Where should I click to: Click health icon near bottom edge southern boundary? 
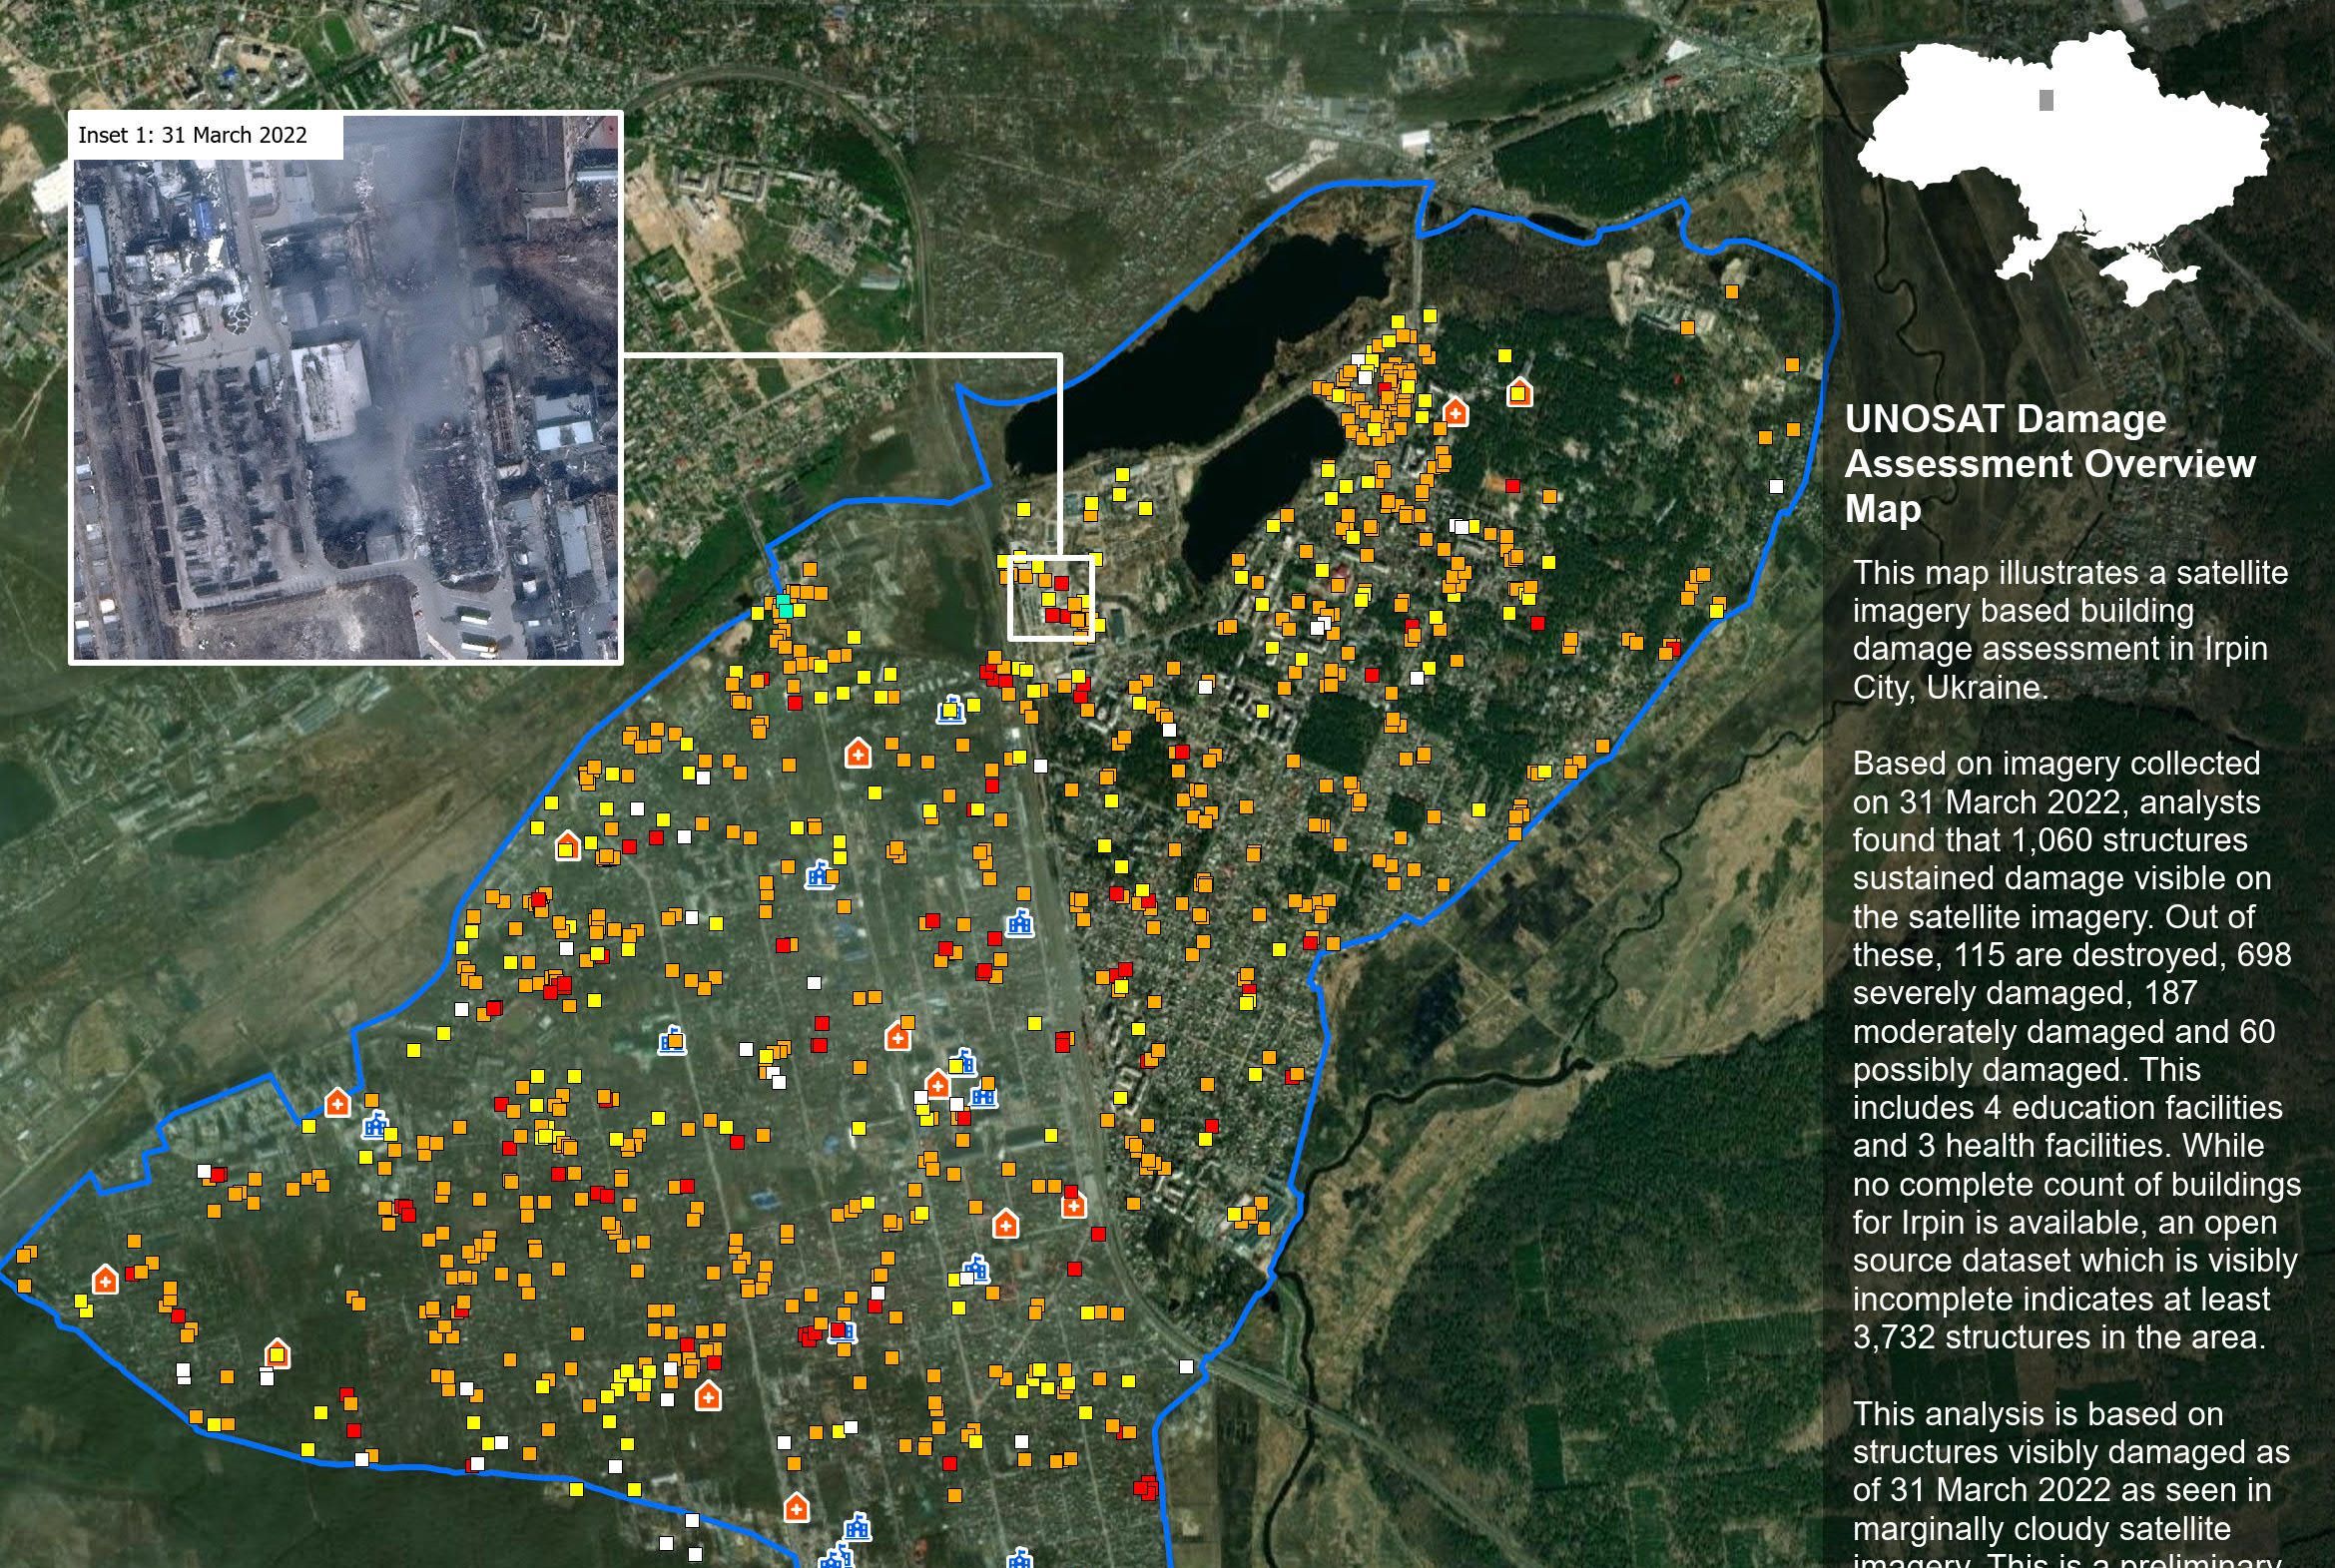point(796,1507)
